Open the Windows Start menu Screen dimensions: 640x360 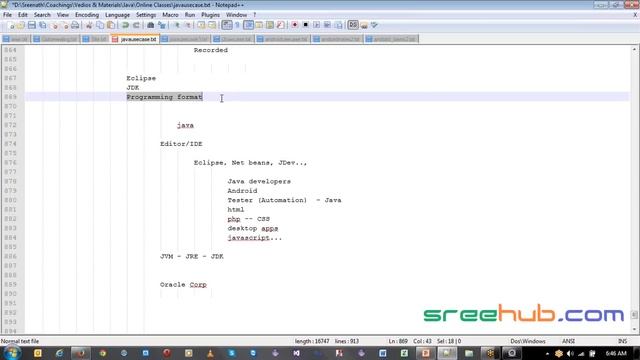12,353
